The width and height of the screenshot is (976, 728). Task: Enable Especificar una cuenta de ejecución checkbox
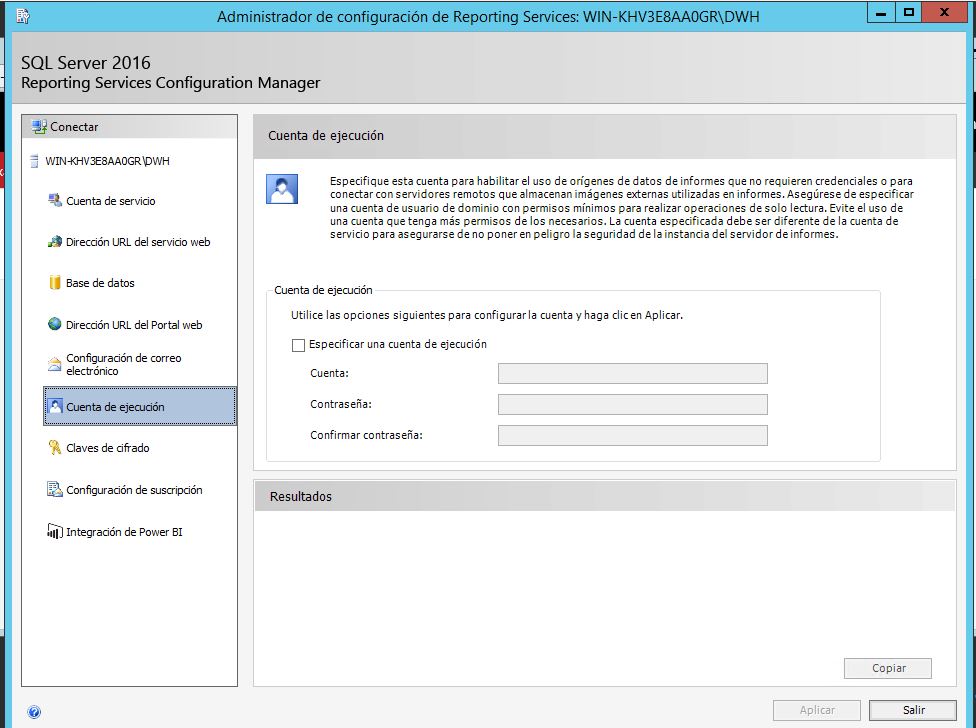pyautogui.click(x=298, y=345)
